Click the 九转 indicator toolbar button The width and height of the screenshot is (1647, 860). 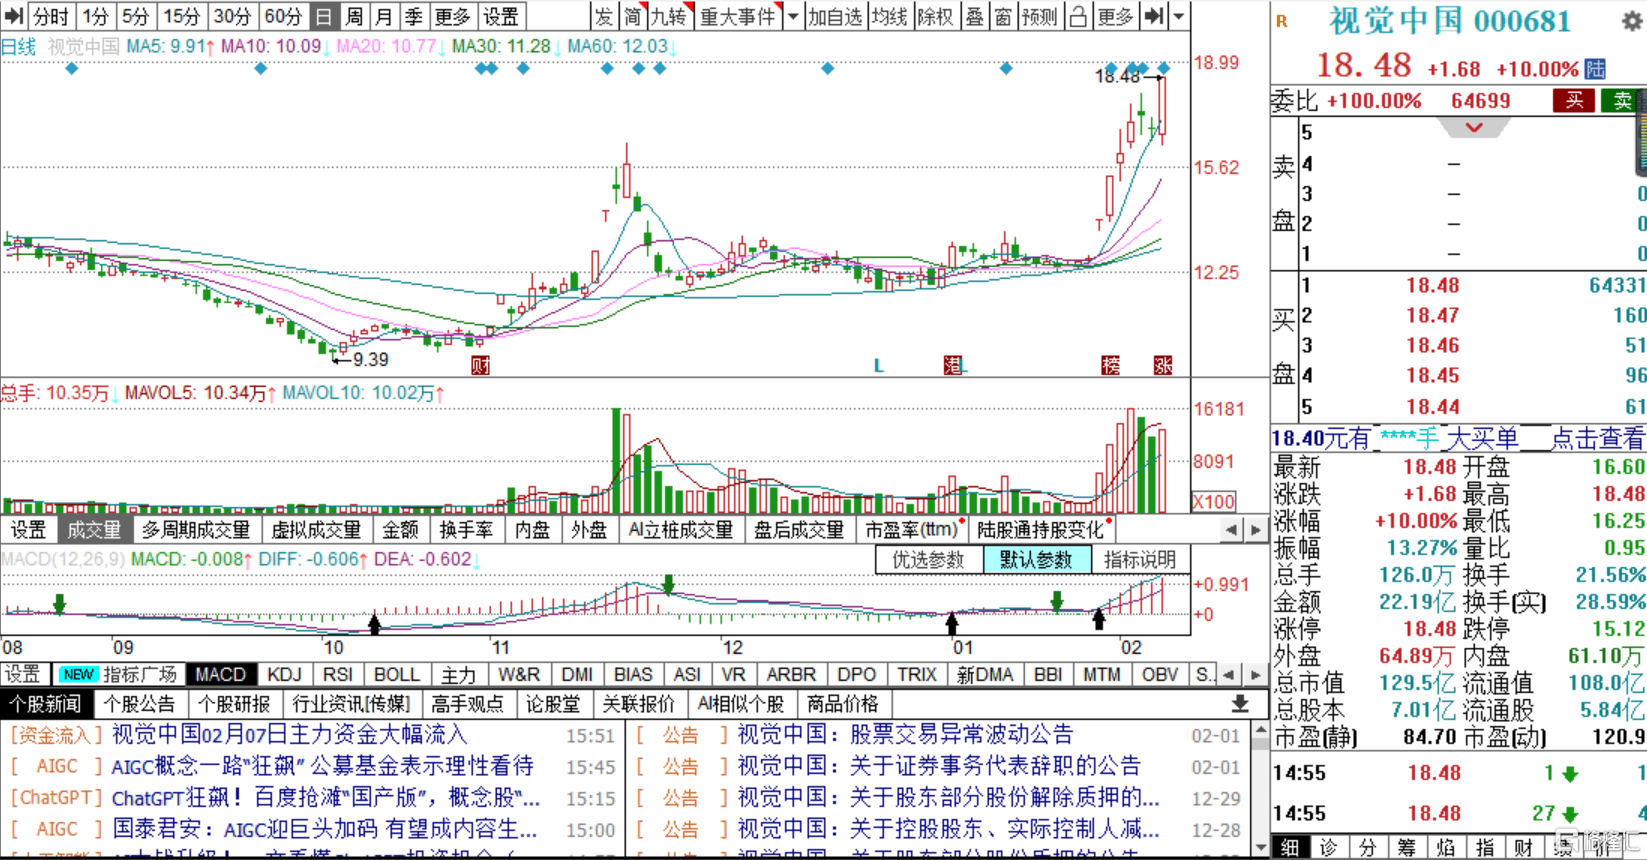671,16
